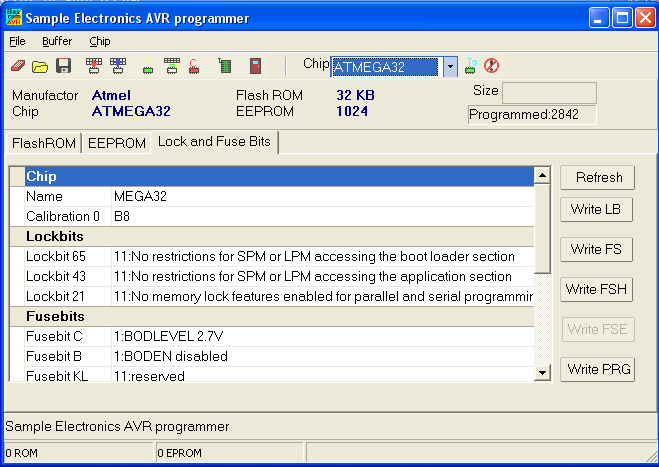Click the red lock chip toolbar icon
The width and height of the screenshot is (659, 467).
click(x=194, y=67)
